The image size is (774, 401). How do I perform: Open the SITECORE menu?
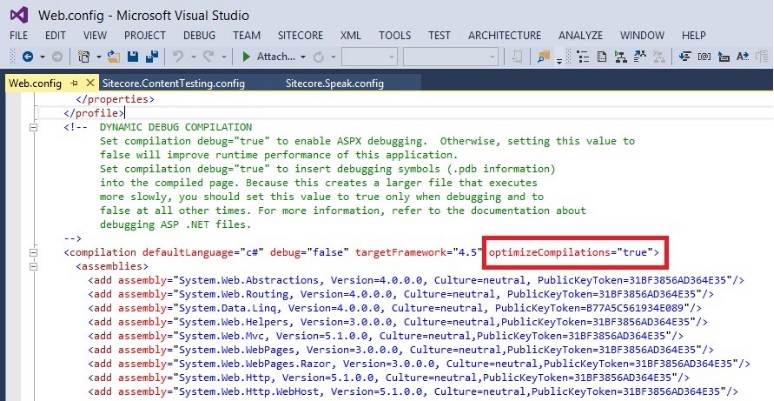[x=301, y=36]
